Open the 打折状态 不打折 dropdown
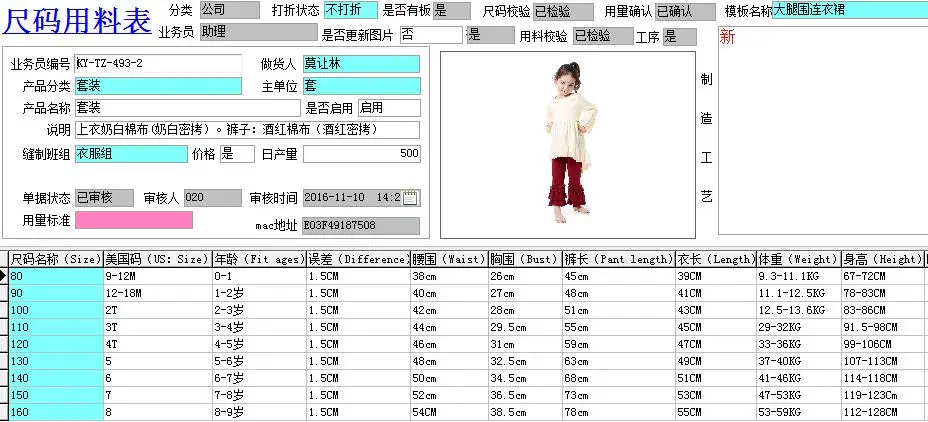Viewport: 928px width, 422px height. tap(350, 10)
